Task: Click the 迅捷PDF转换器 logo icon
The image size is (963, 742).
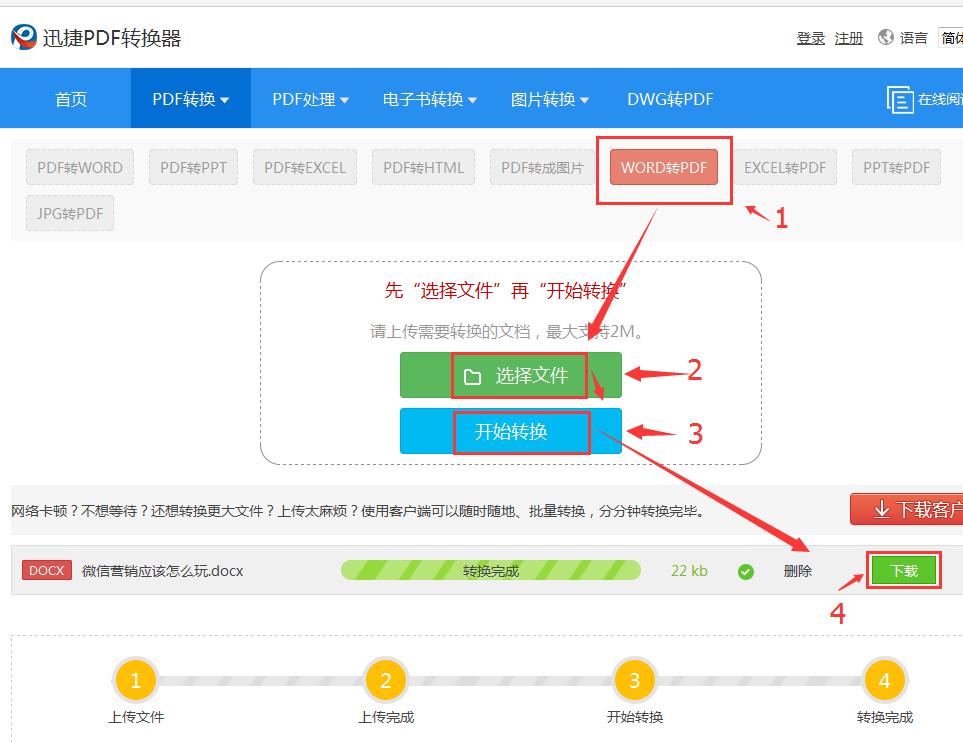Action: pyautogui.click(x=21, y=34)
